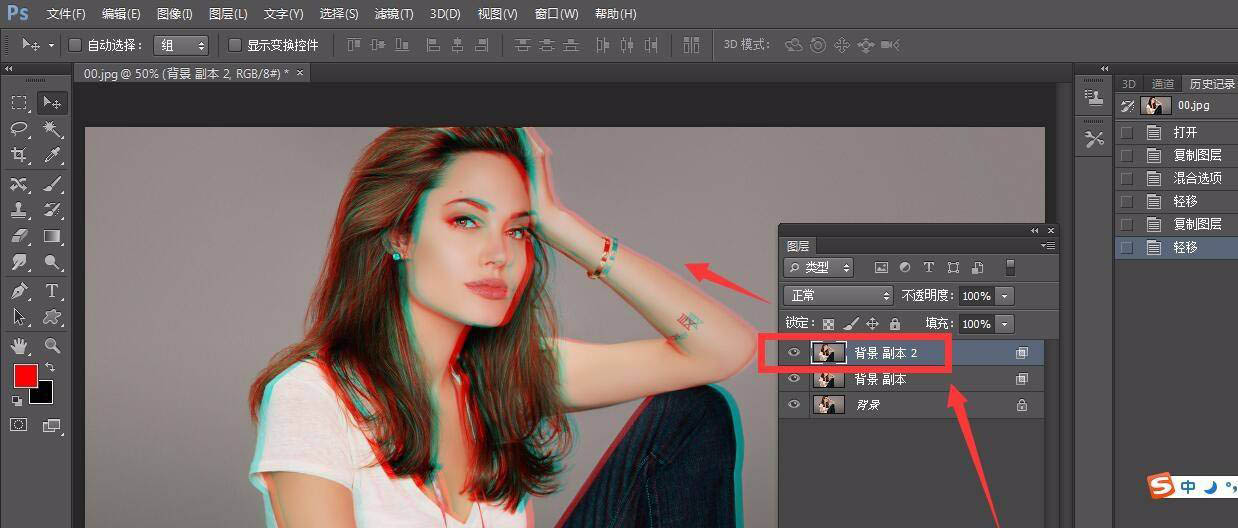Switch to the 通道 panel tab
1238x528 pixels.
[x=1162, y=84]
